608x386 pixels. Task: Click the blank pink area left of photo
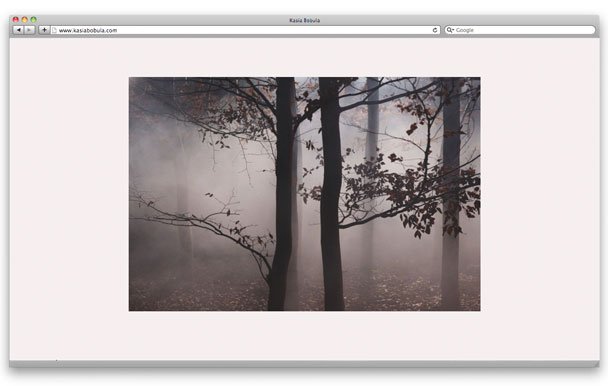point(69,194)
